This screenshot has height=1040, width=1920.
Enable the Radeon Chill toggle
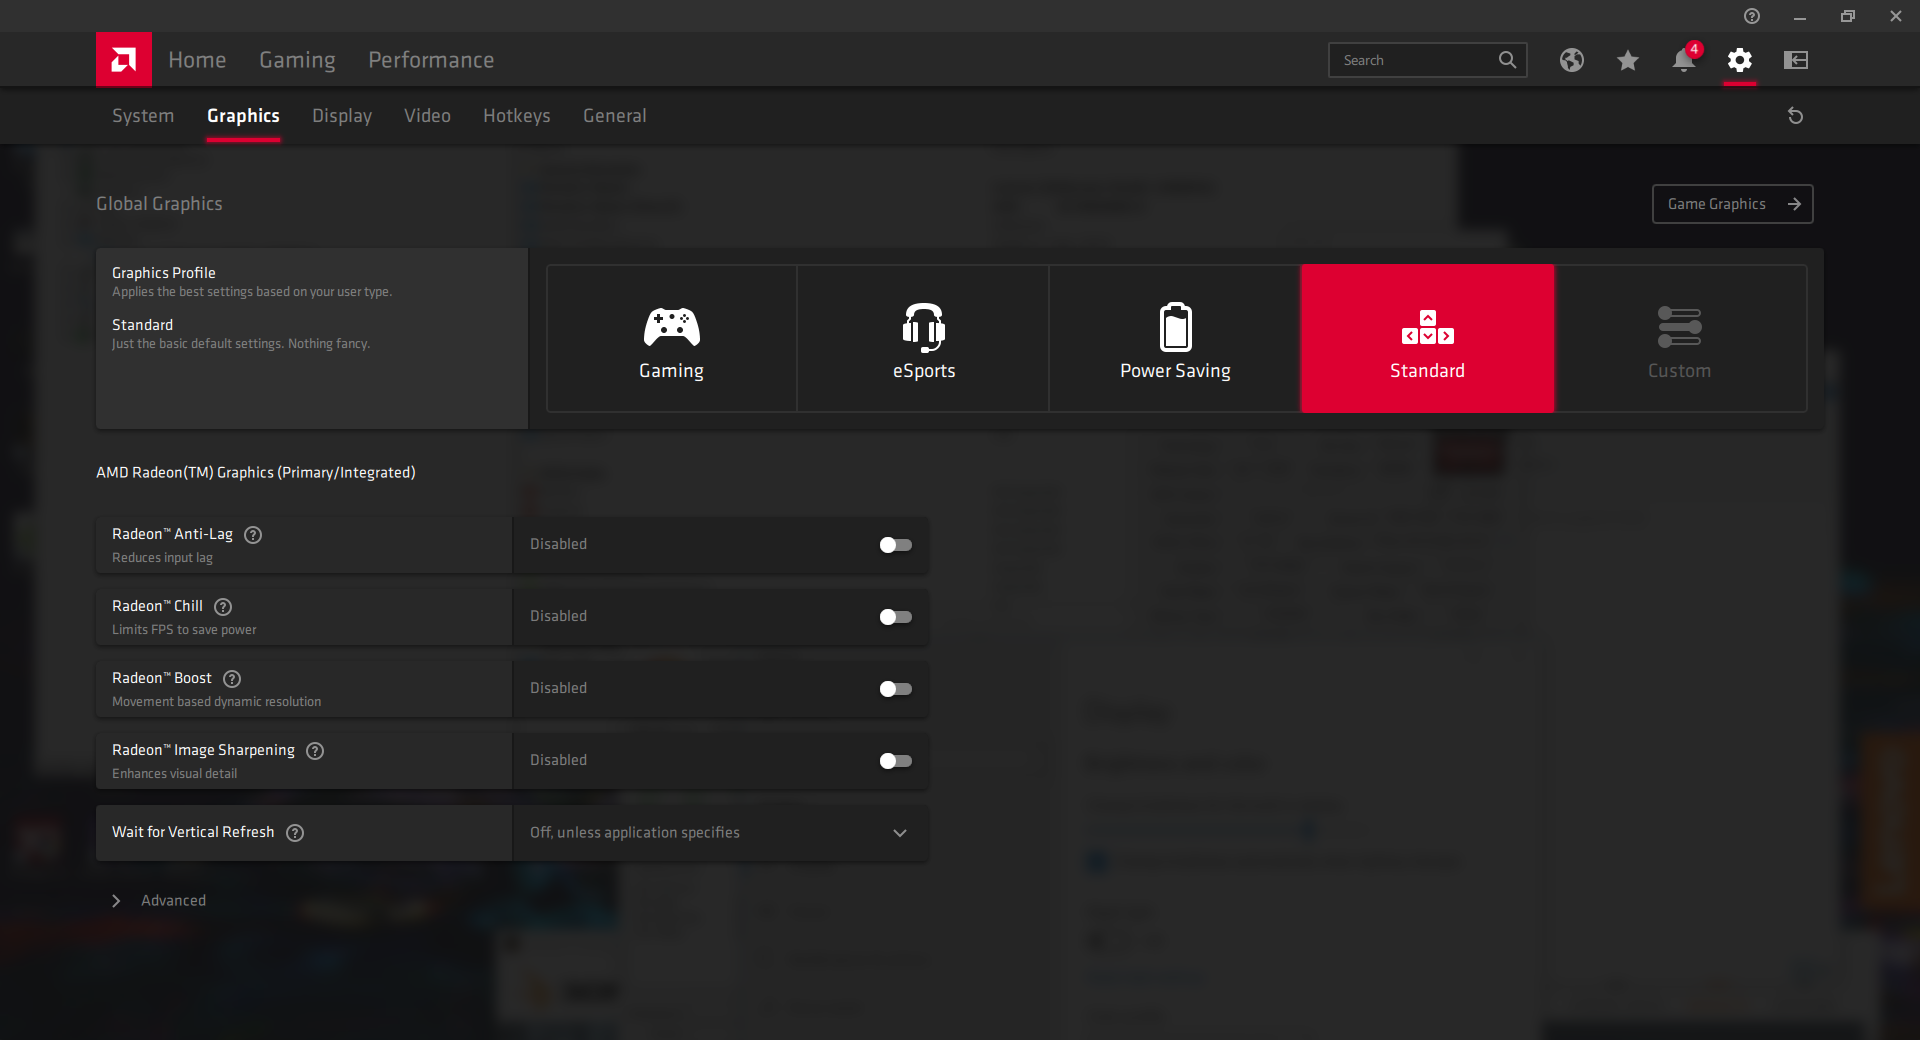[895, 617]
